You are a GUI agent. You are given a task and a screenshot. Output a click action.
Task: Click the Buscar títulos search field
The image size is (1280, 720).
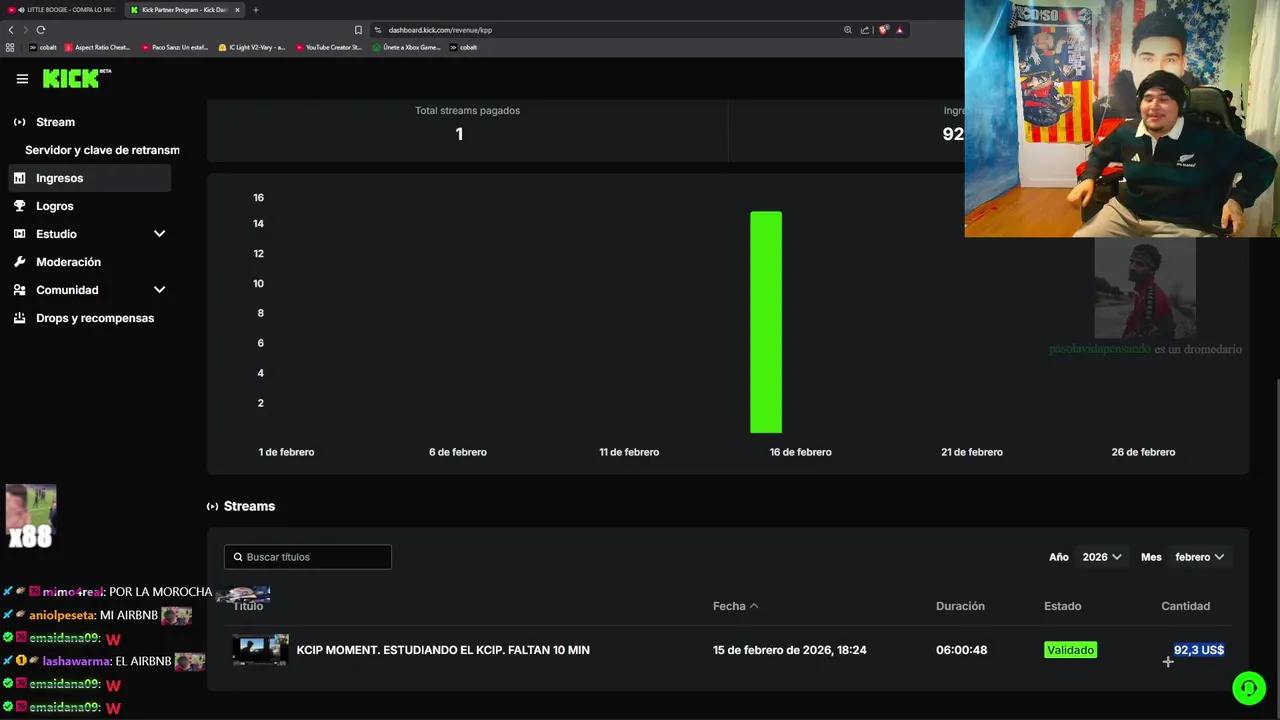(308, 557)
